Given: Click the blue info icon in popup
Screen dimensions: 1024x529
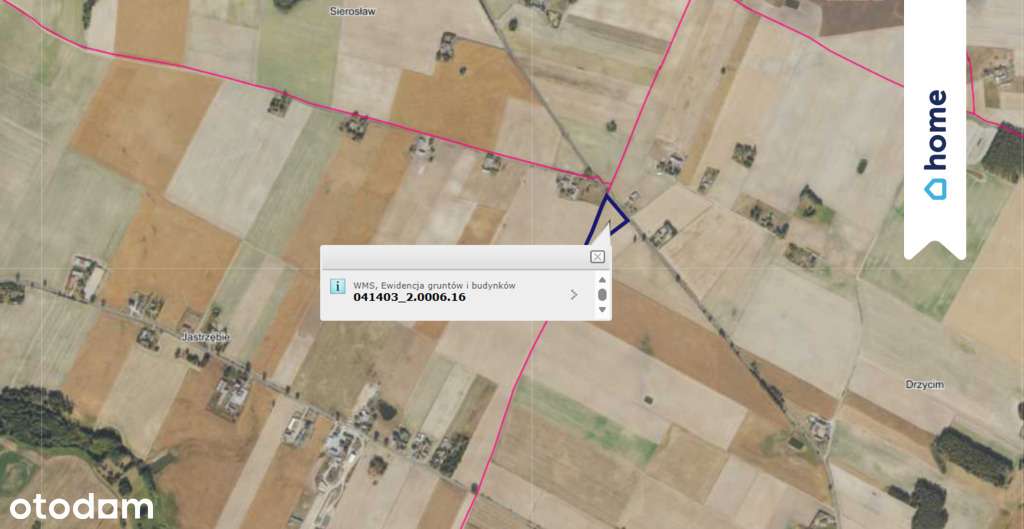Looking at the screenshot, I should pos(338,286).
